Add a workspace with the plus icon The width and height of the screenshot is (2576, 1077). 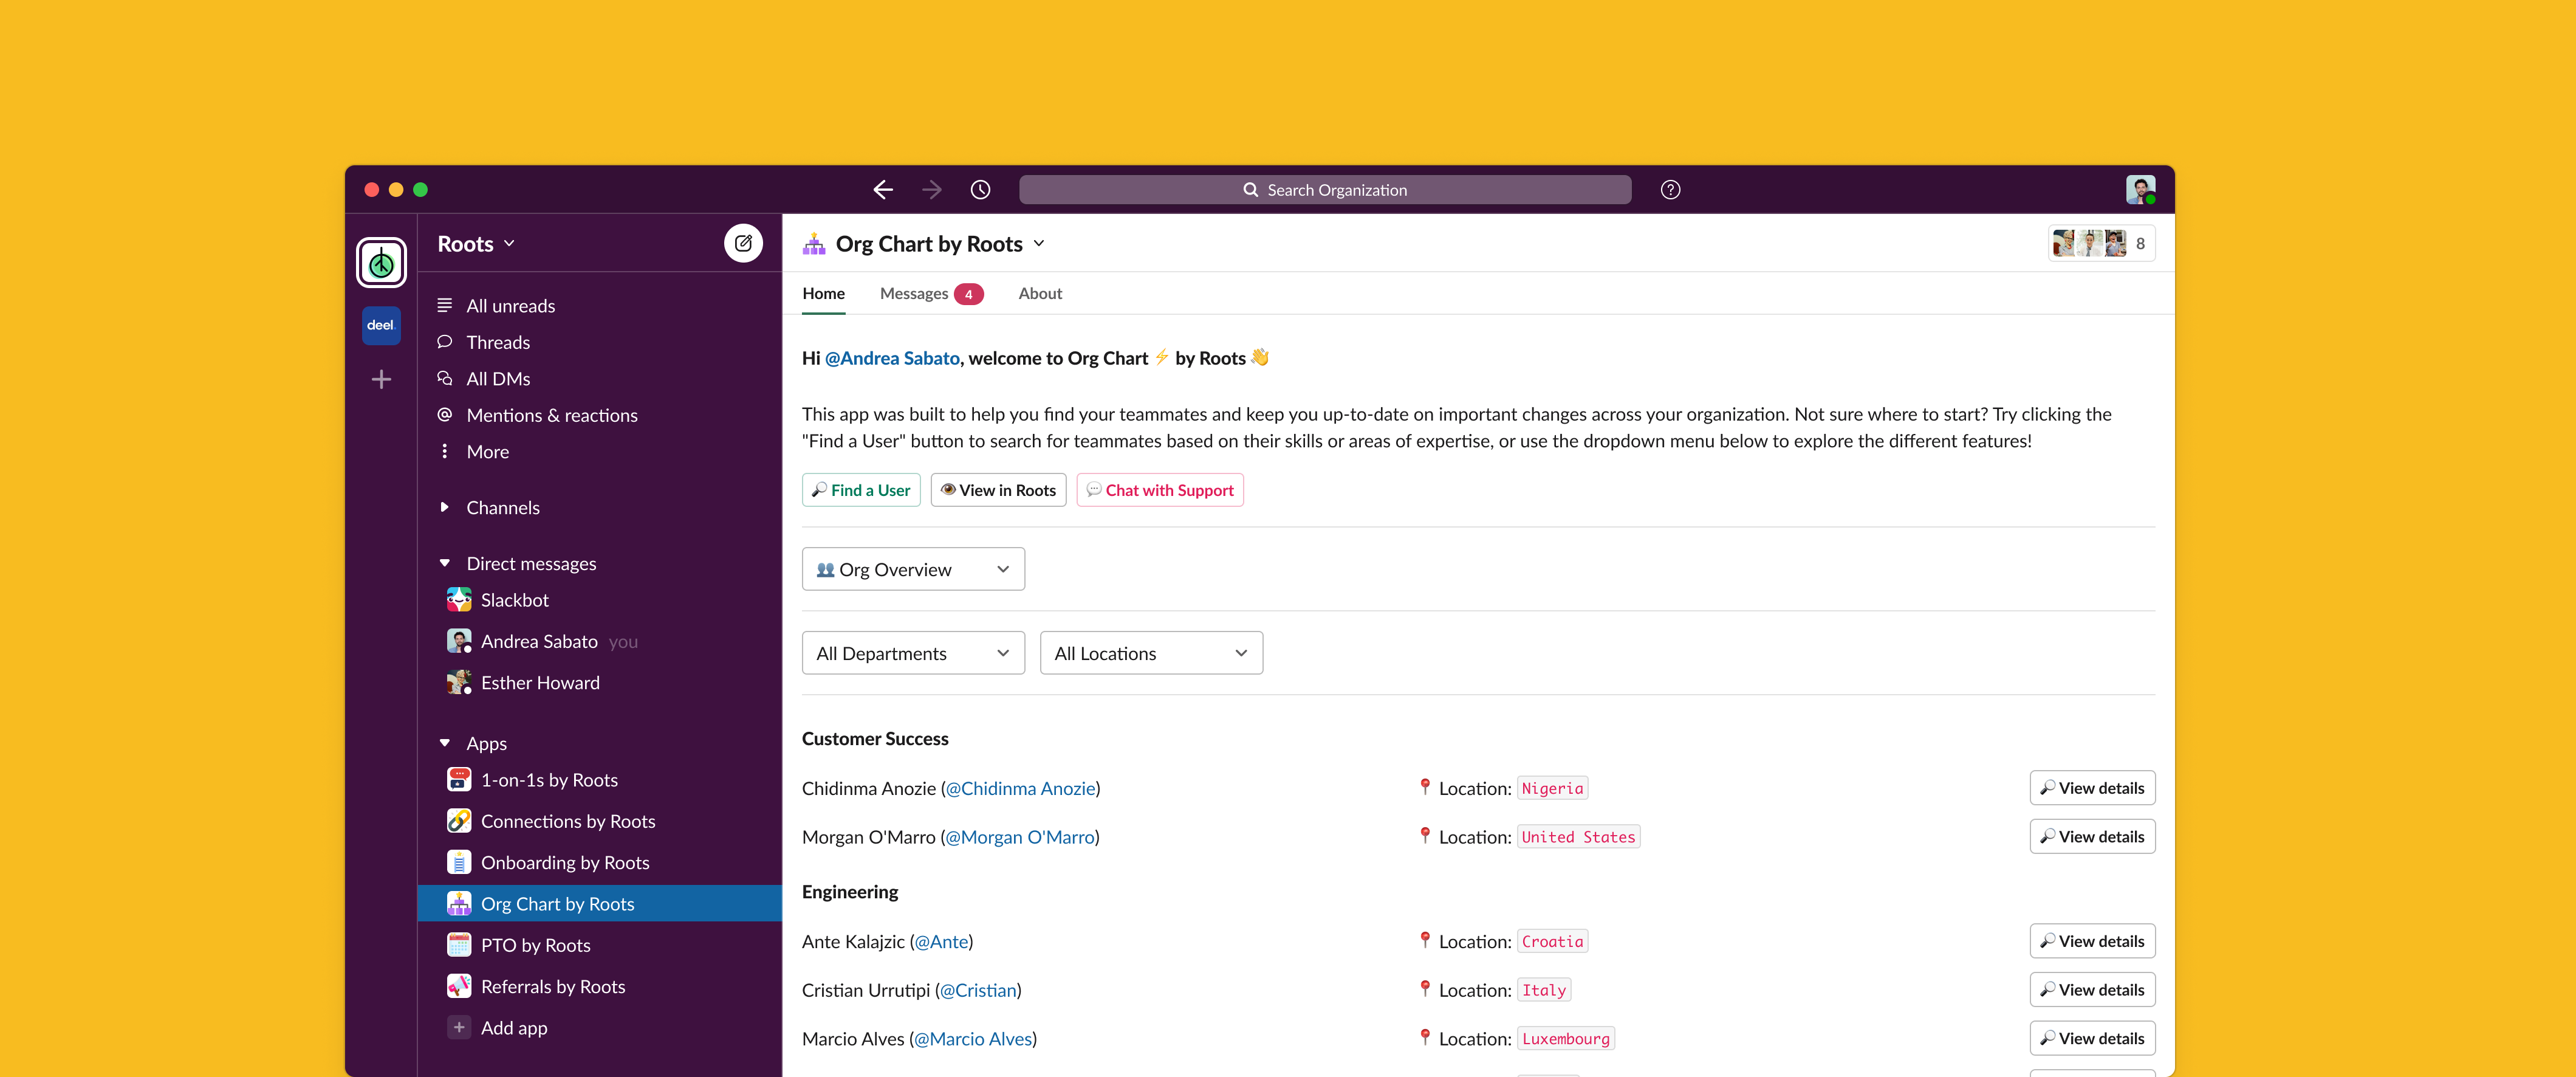(x=381, y=379)
